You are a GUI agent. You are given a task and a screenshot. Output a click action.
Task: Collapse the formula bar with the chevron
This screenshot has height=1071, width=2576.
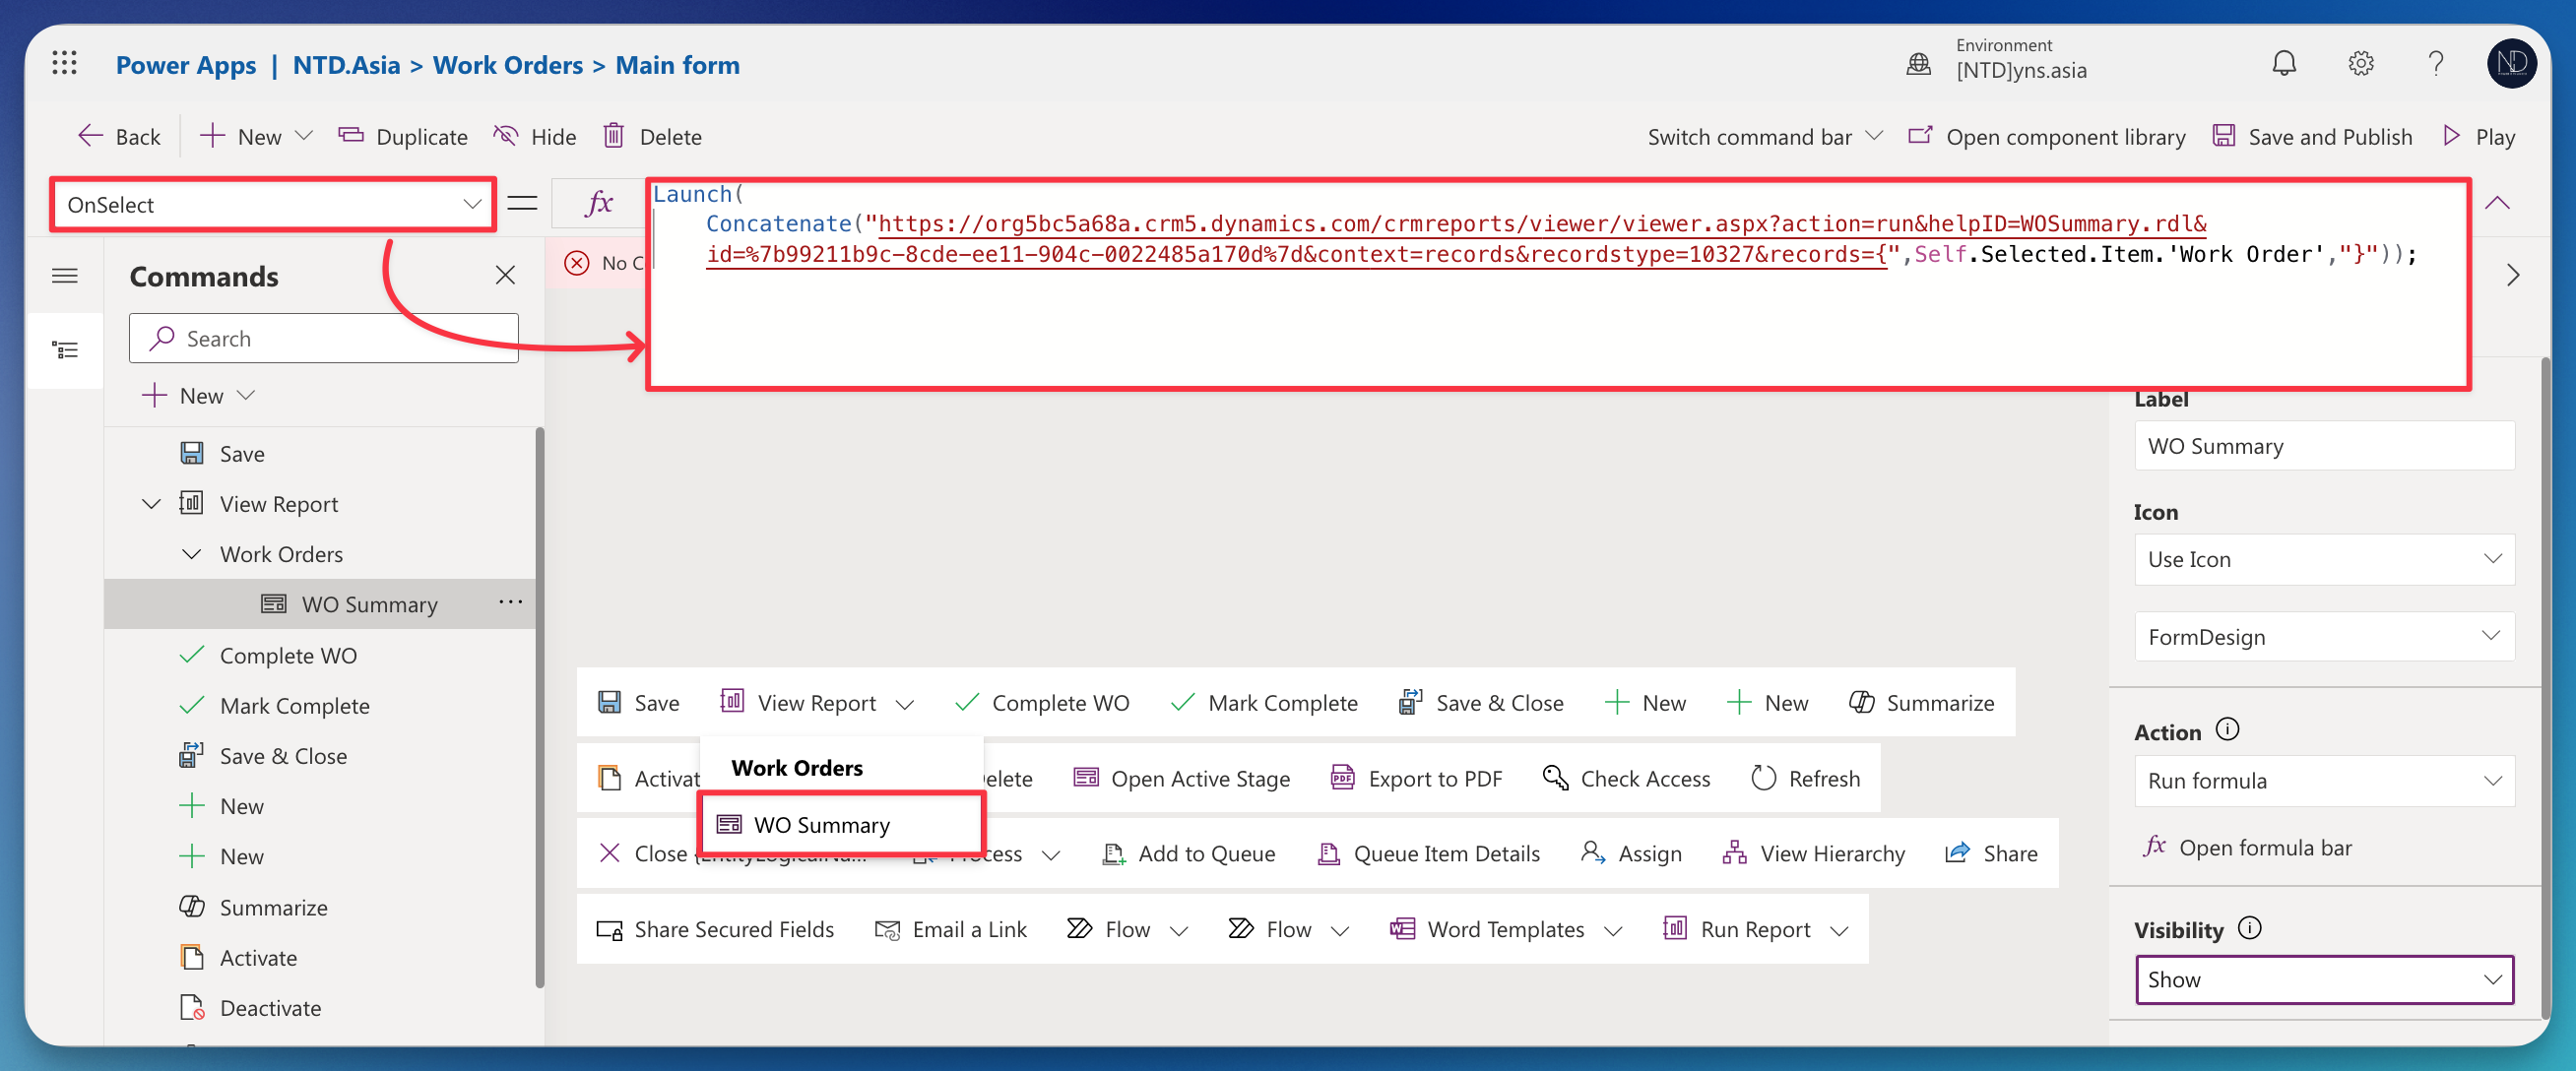tap(2497, 203)
